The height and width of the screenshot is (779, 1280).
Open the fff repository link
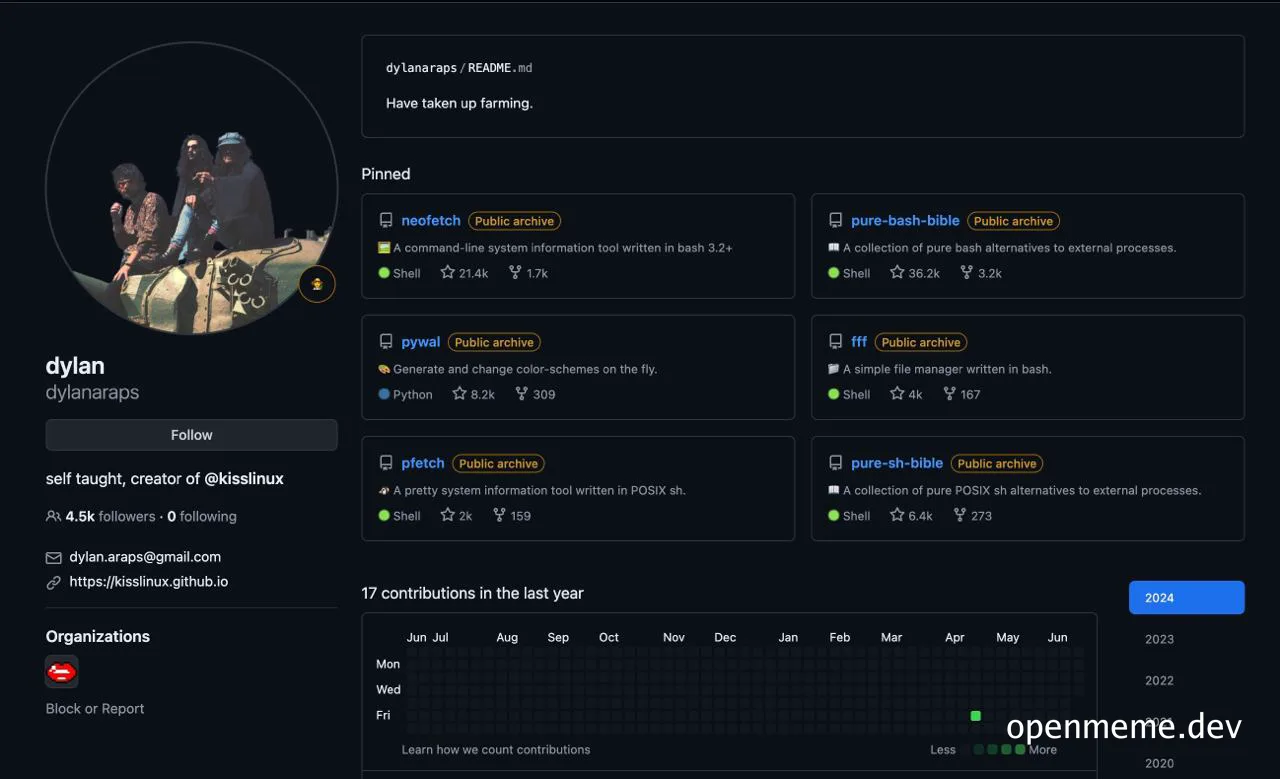click(859, 342)
